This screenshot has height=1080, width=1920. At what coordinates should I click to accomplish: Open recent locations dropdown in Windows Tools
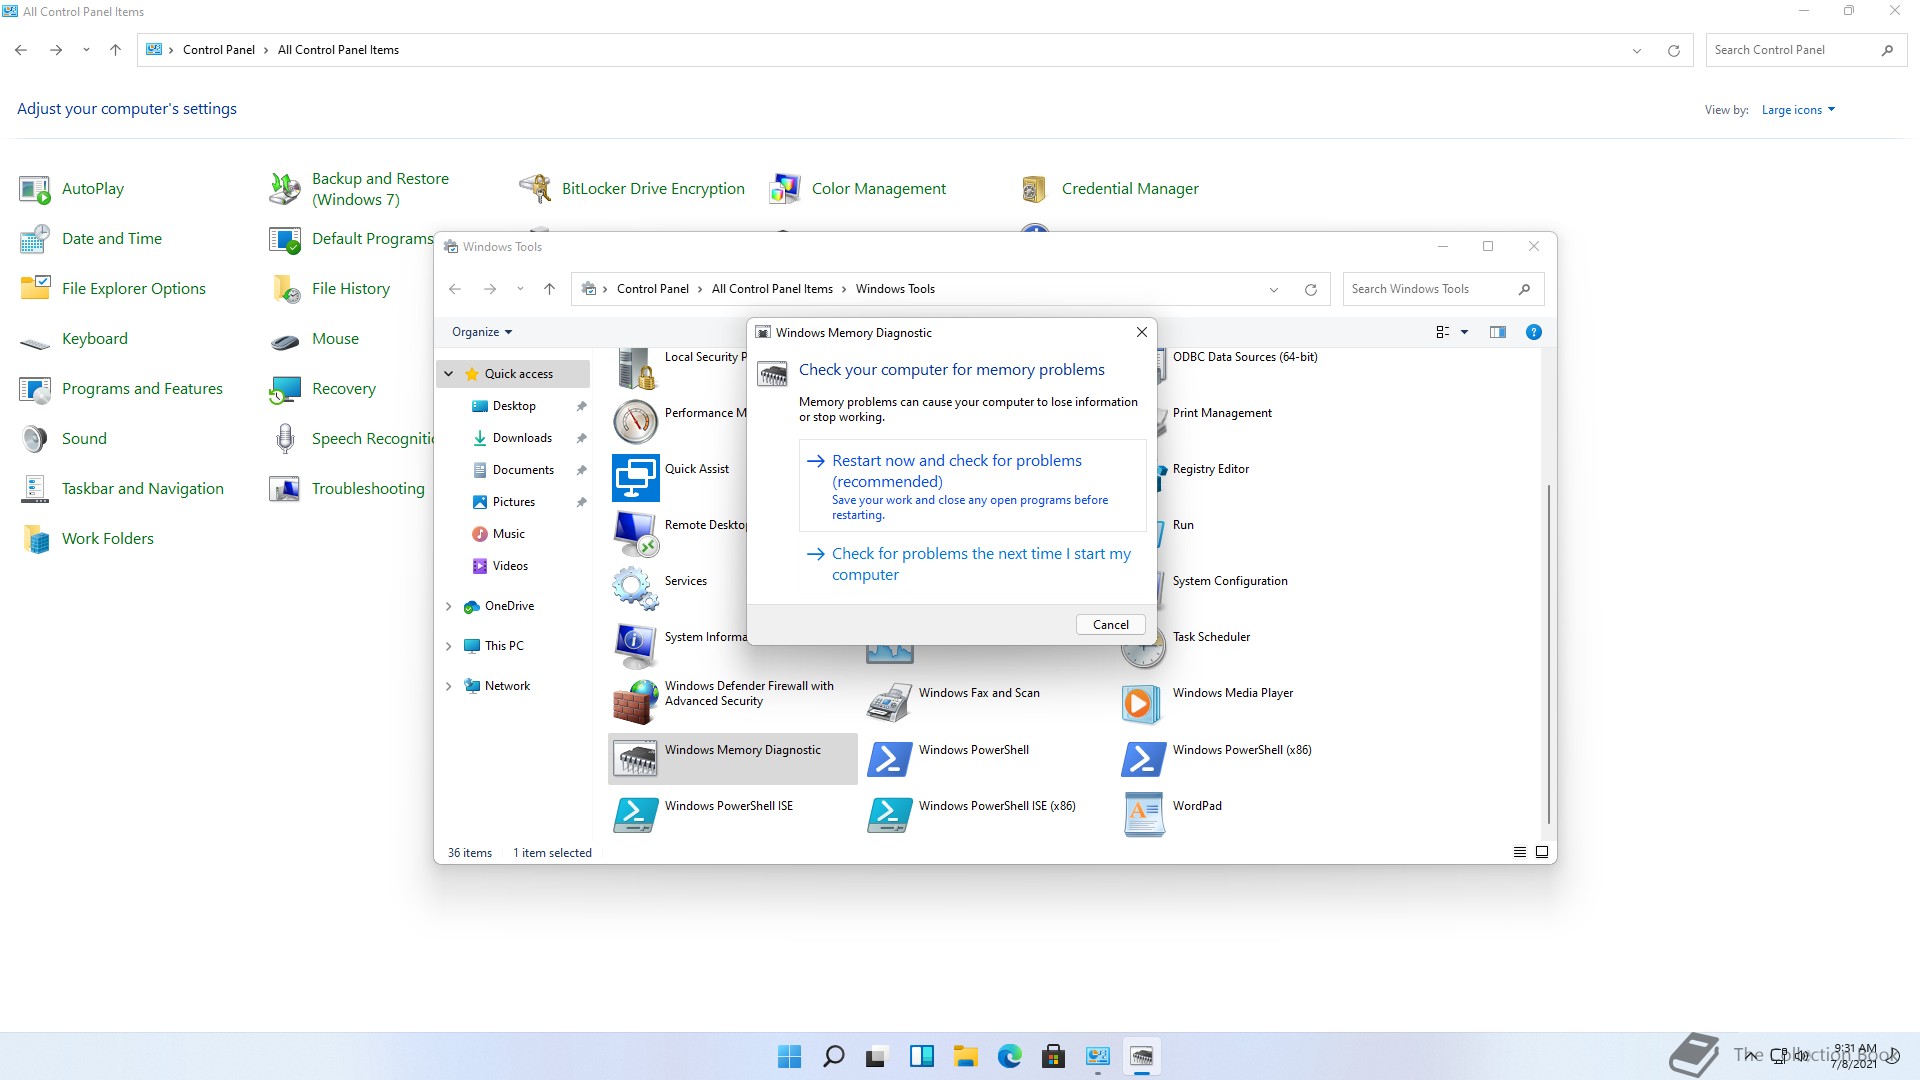(520, 289)
